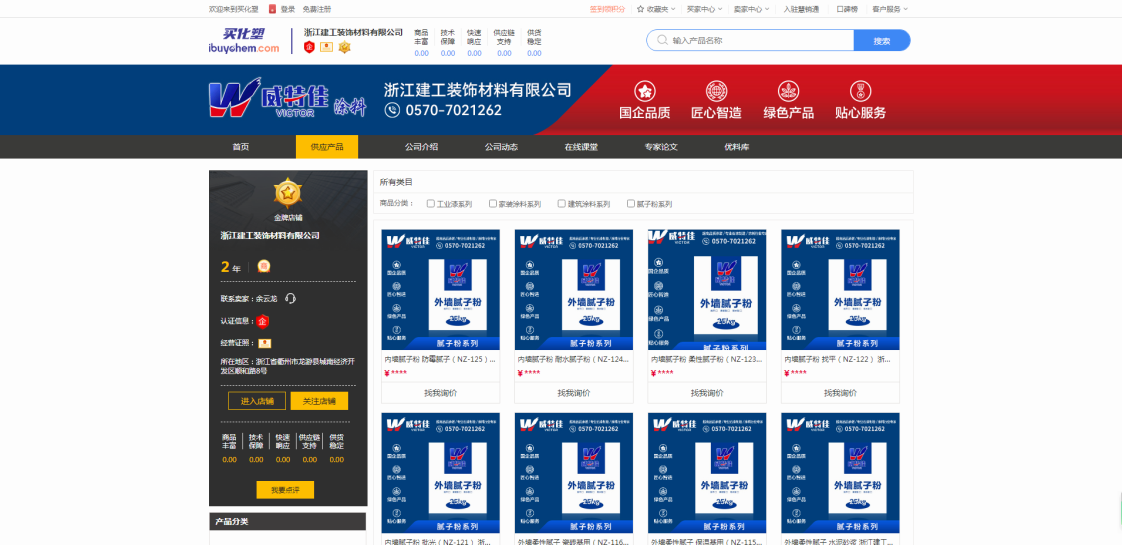Viewport: 1122px width, 545px height.
Task: Open the 优料库 tab
Action: (x=736, y=147)
